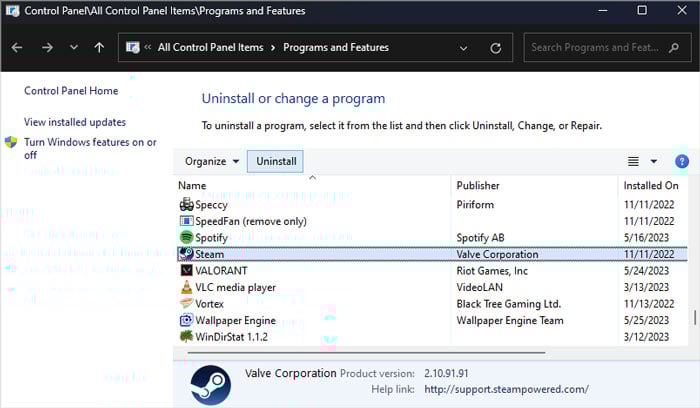
Task: Click the Control Panel title bar icon
Action: coord(12,11)
